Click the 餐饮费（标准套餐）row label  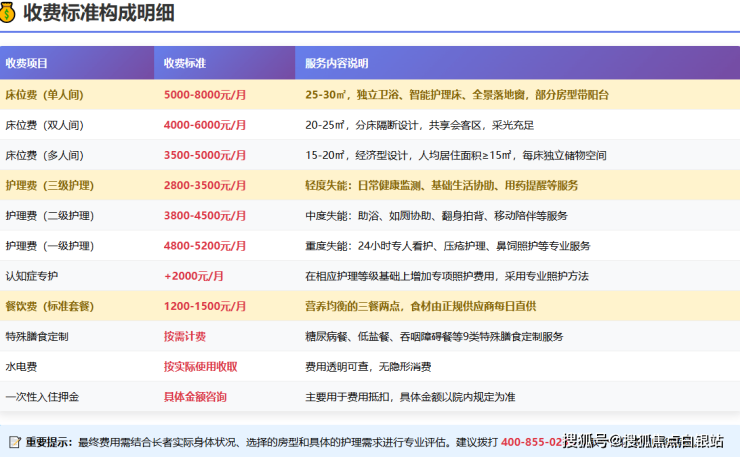[x=50, y=306]
